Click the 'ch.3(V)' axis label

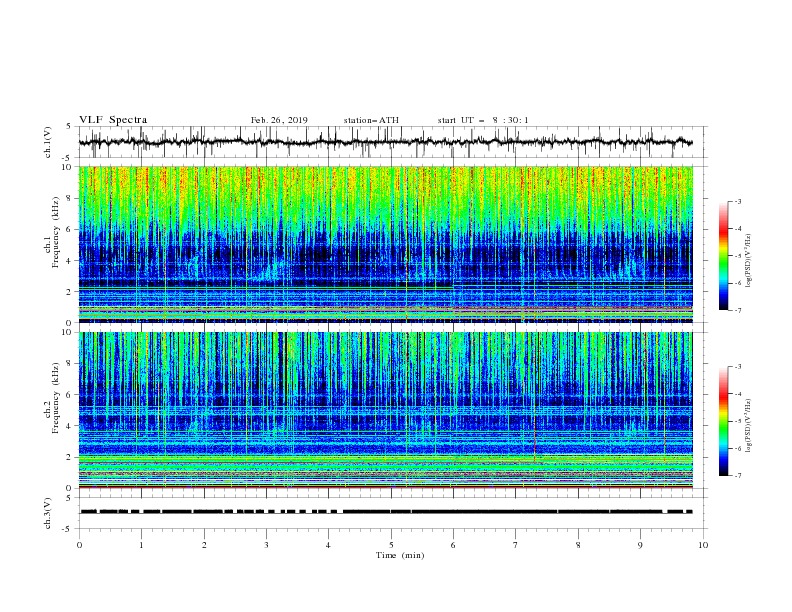tap(48, 513)
